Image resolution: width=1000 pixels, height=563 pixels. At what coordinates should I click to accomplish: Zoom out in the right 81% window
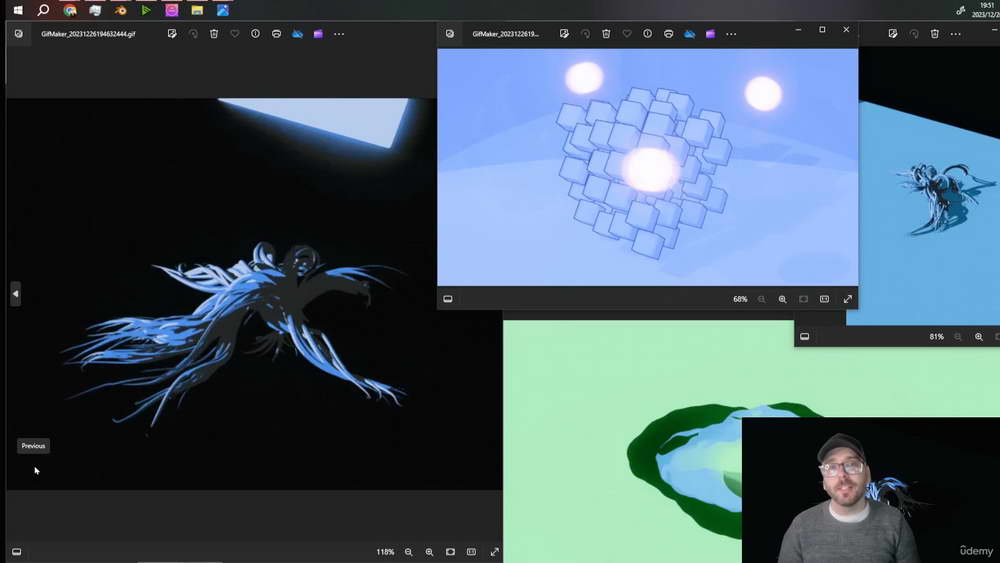958,337
